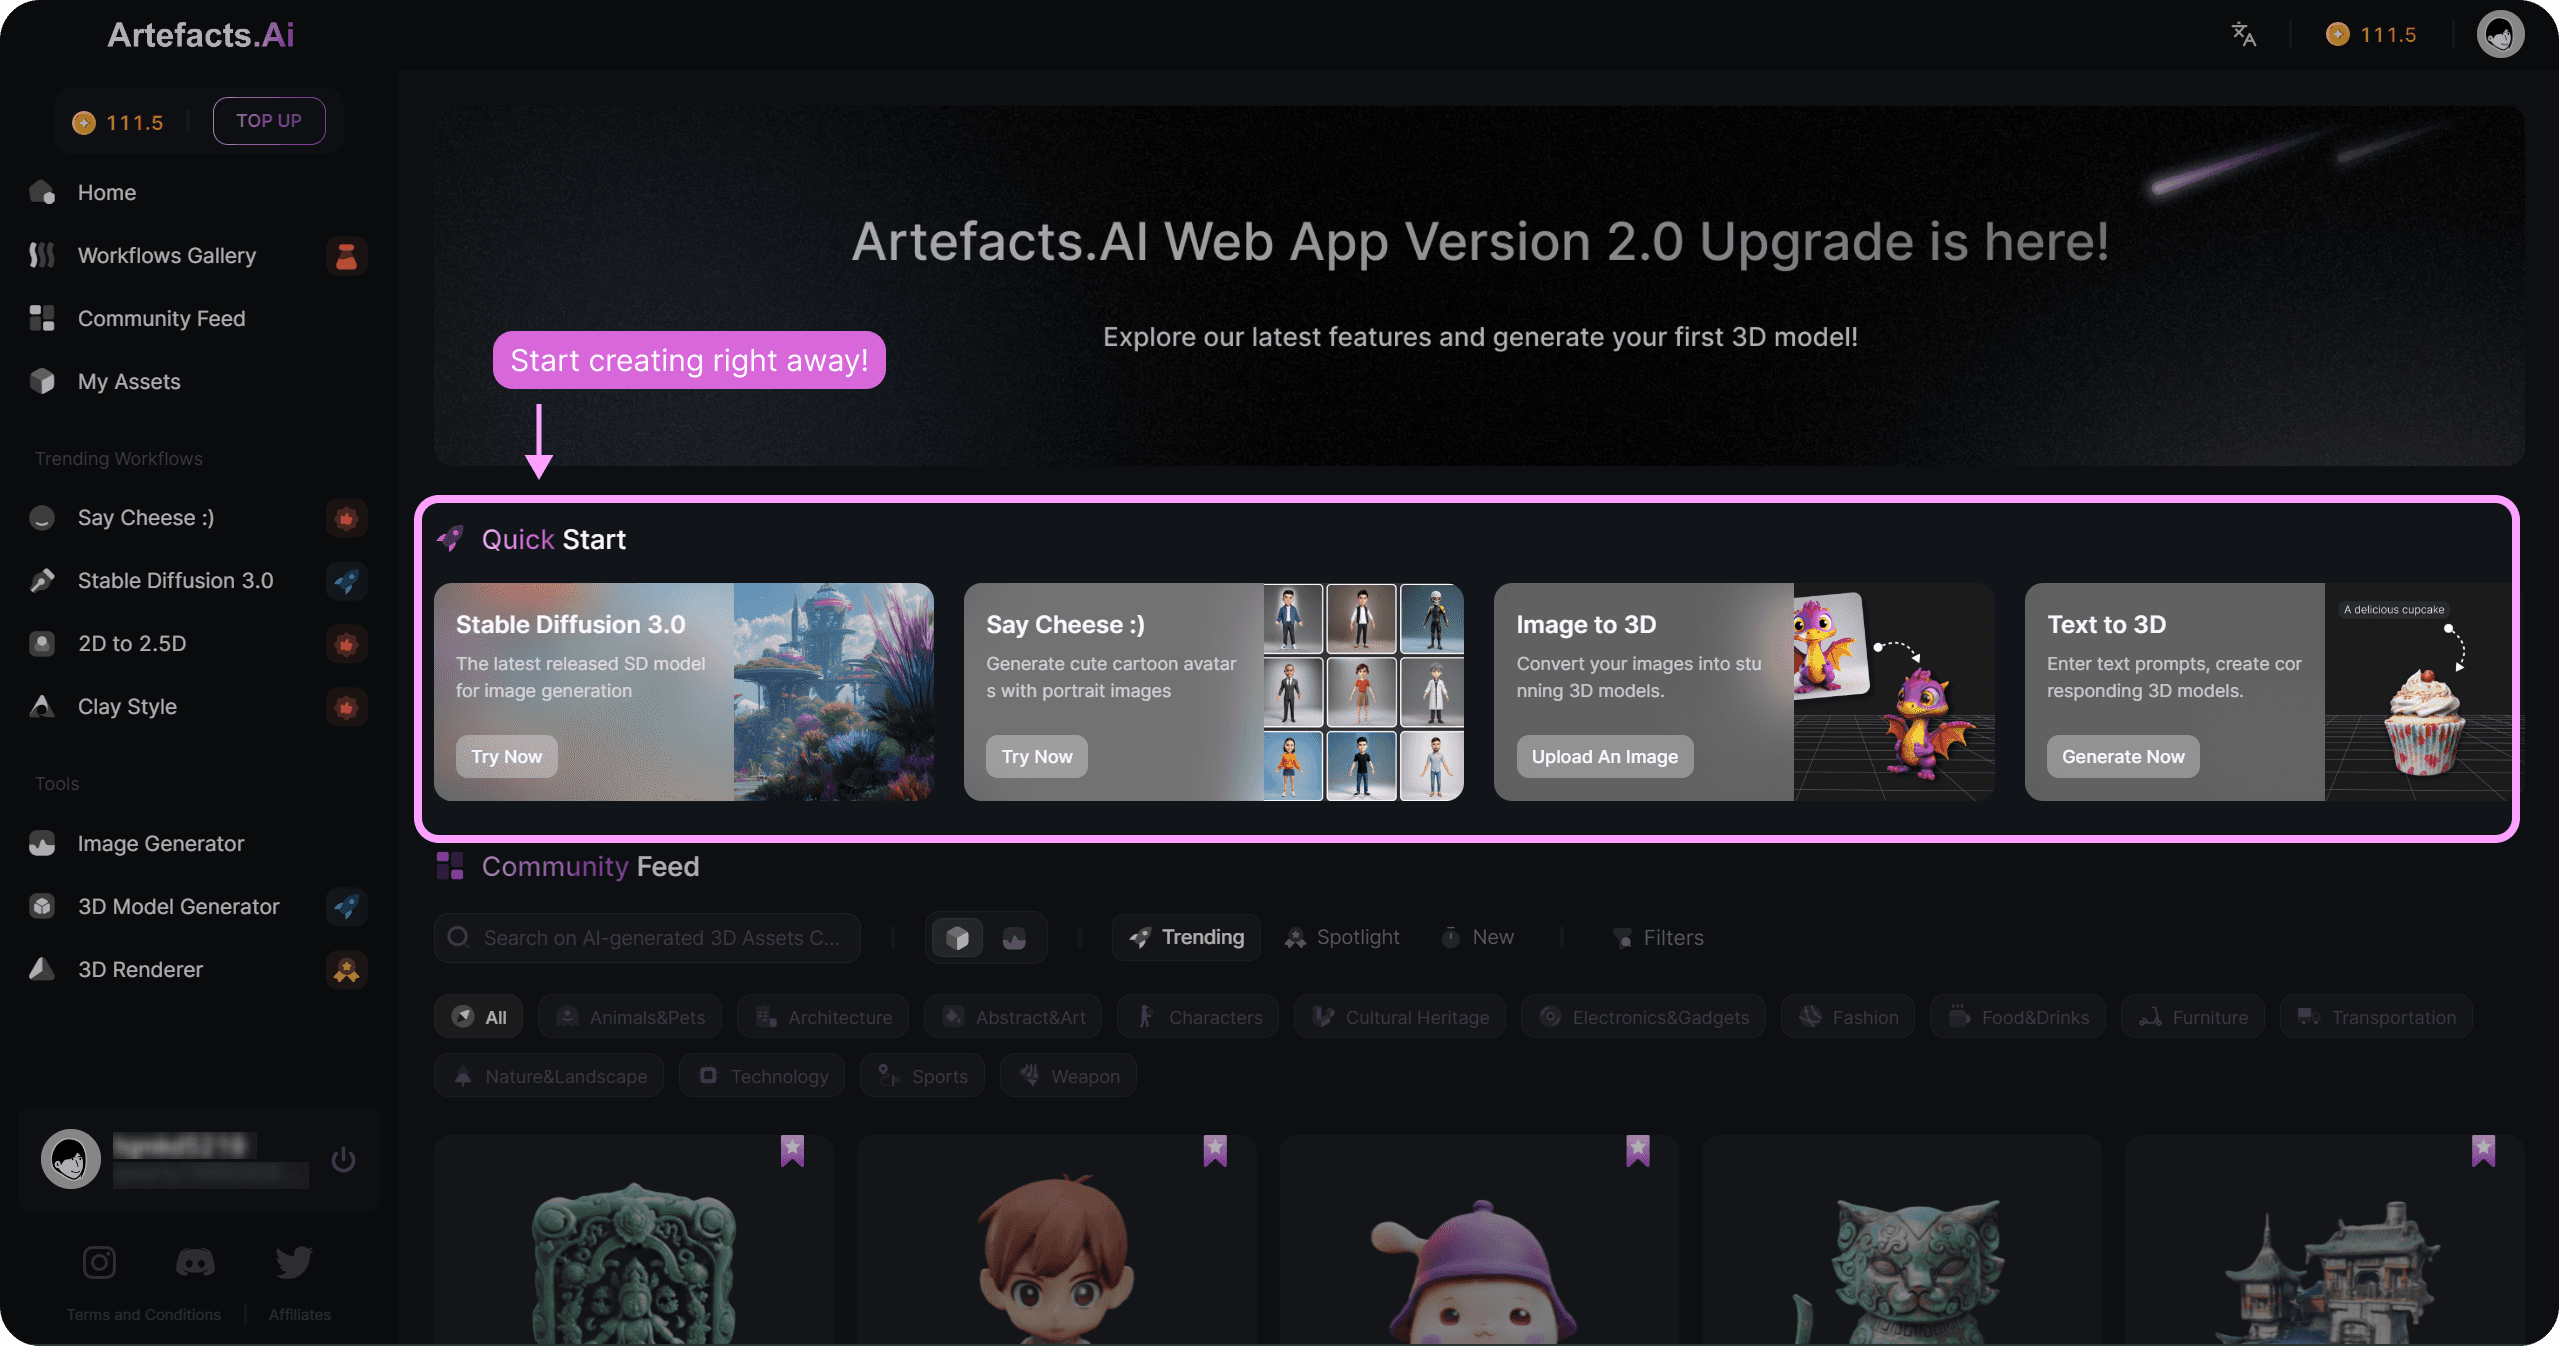The image size is (2559, 1346).
Task: Click the language translate icon
Action: (2243, 35)
